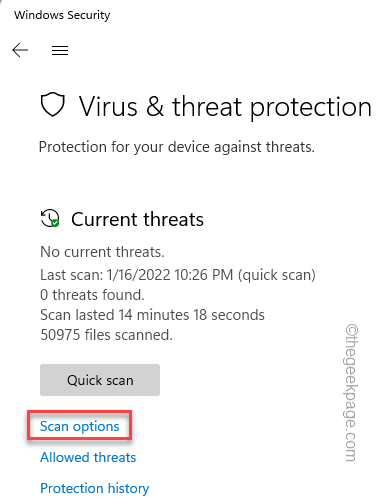This screenshot has height=497, width=388.
Task: Click the Last scan date line
Action: 178,275
